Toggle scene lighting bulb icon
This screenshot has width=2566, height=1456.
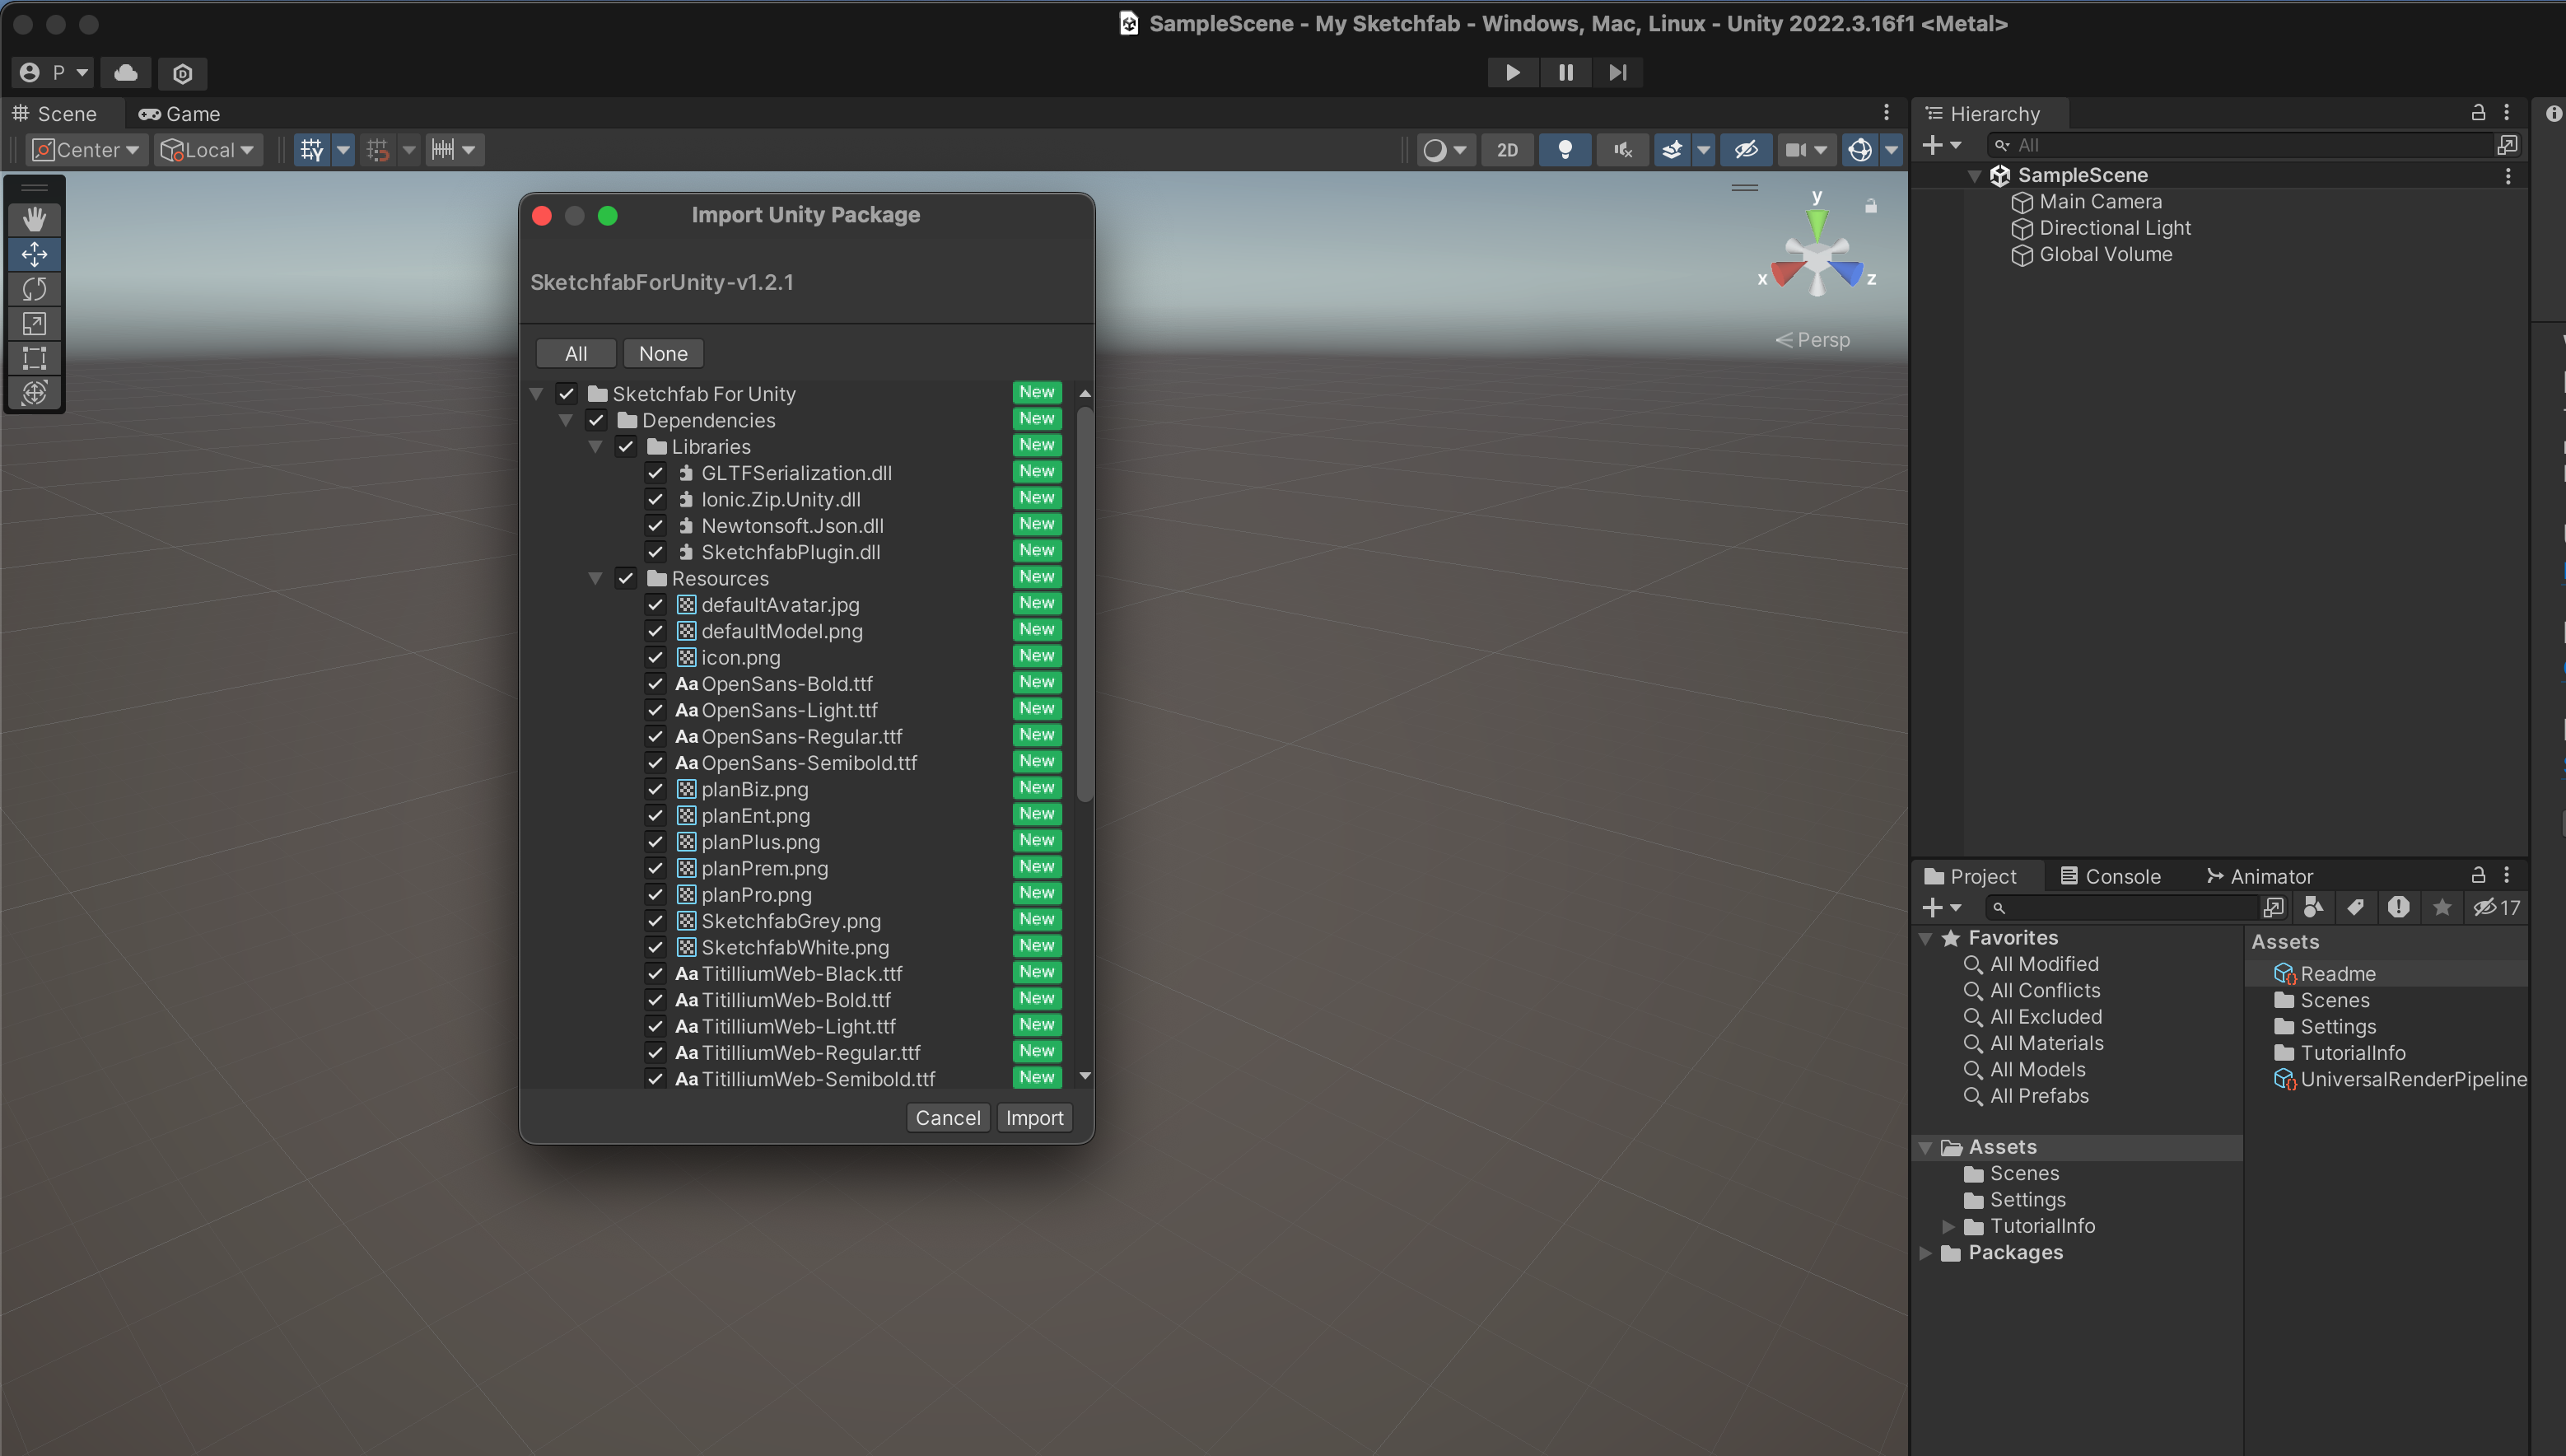pyautogui.click(x=1565, y=150)
